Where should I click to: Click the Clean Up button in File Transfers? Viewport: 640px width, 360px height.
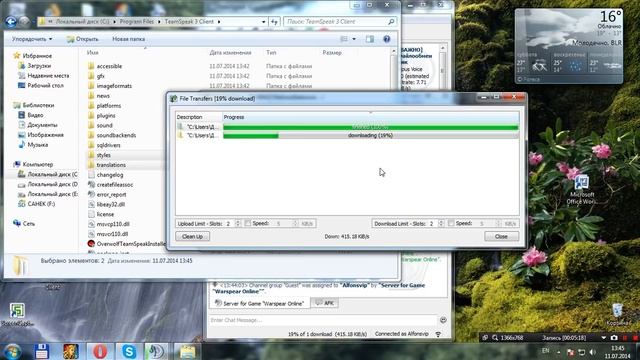[192, 236]
